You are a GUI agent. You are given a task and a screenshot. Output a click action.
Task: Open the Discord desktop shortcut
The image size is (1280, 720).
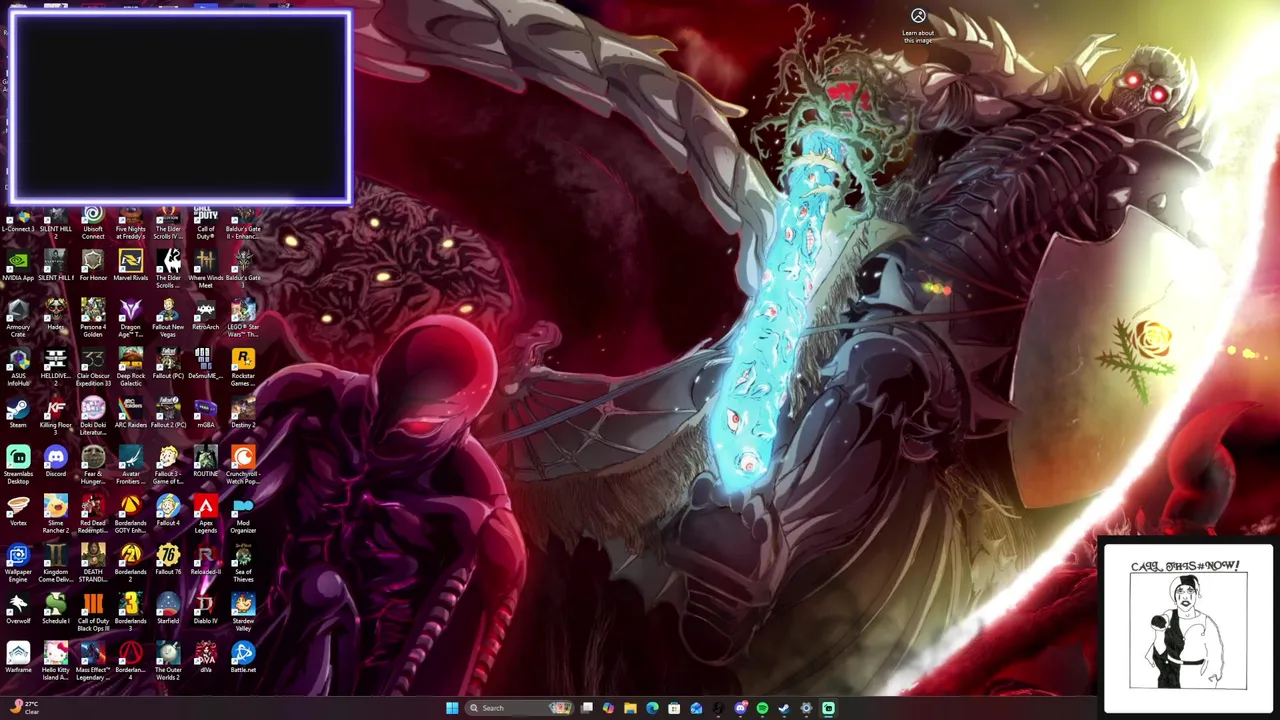tap(55, 463)
